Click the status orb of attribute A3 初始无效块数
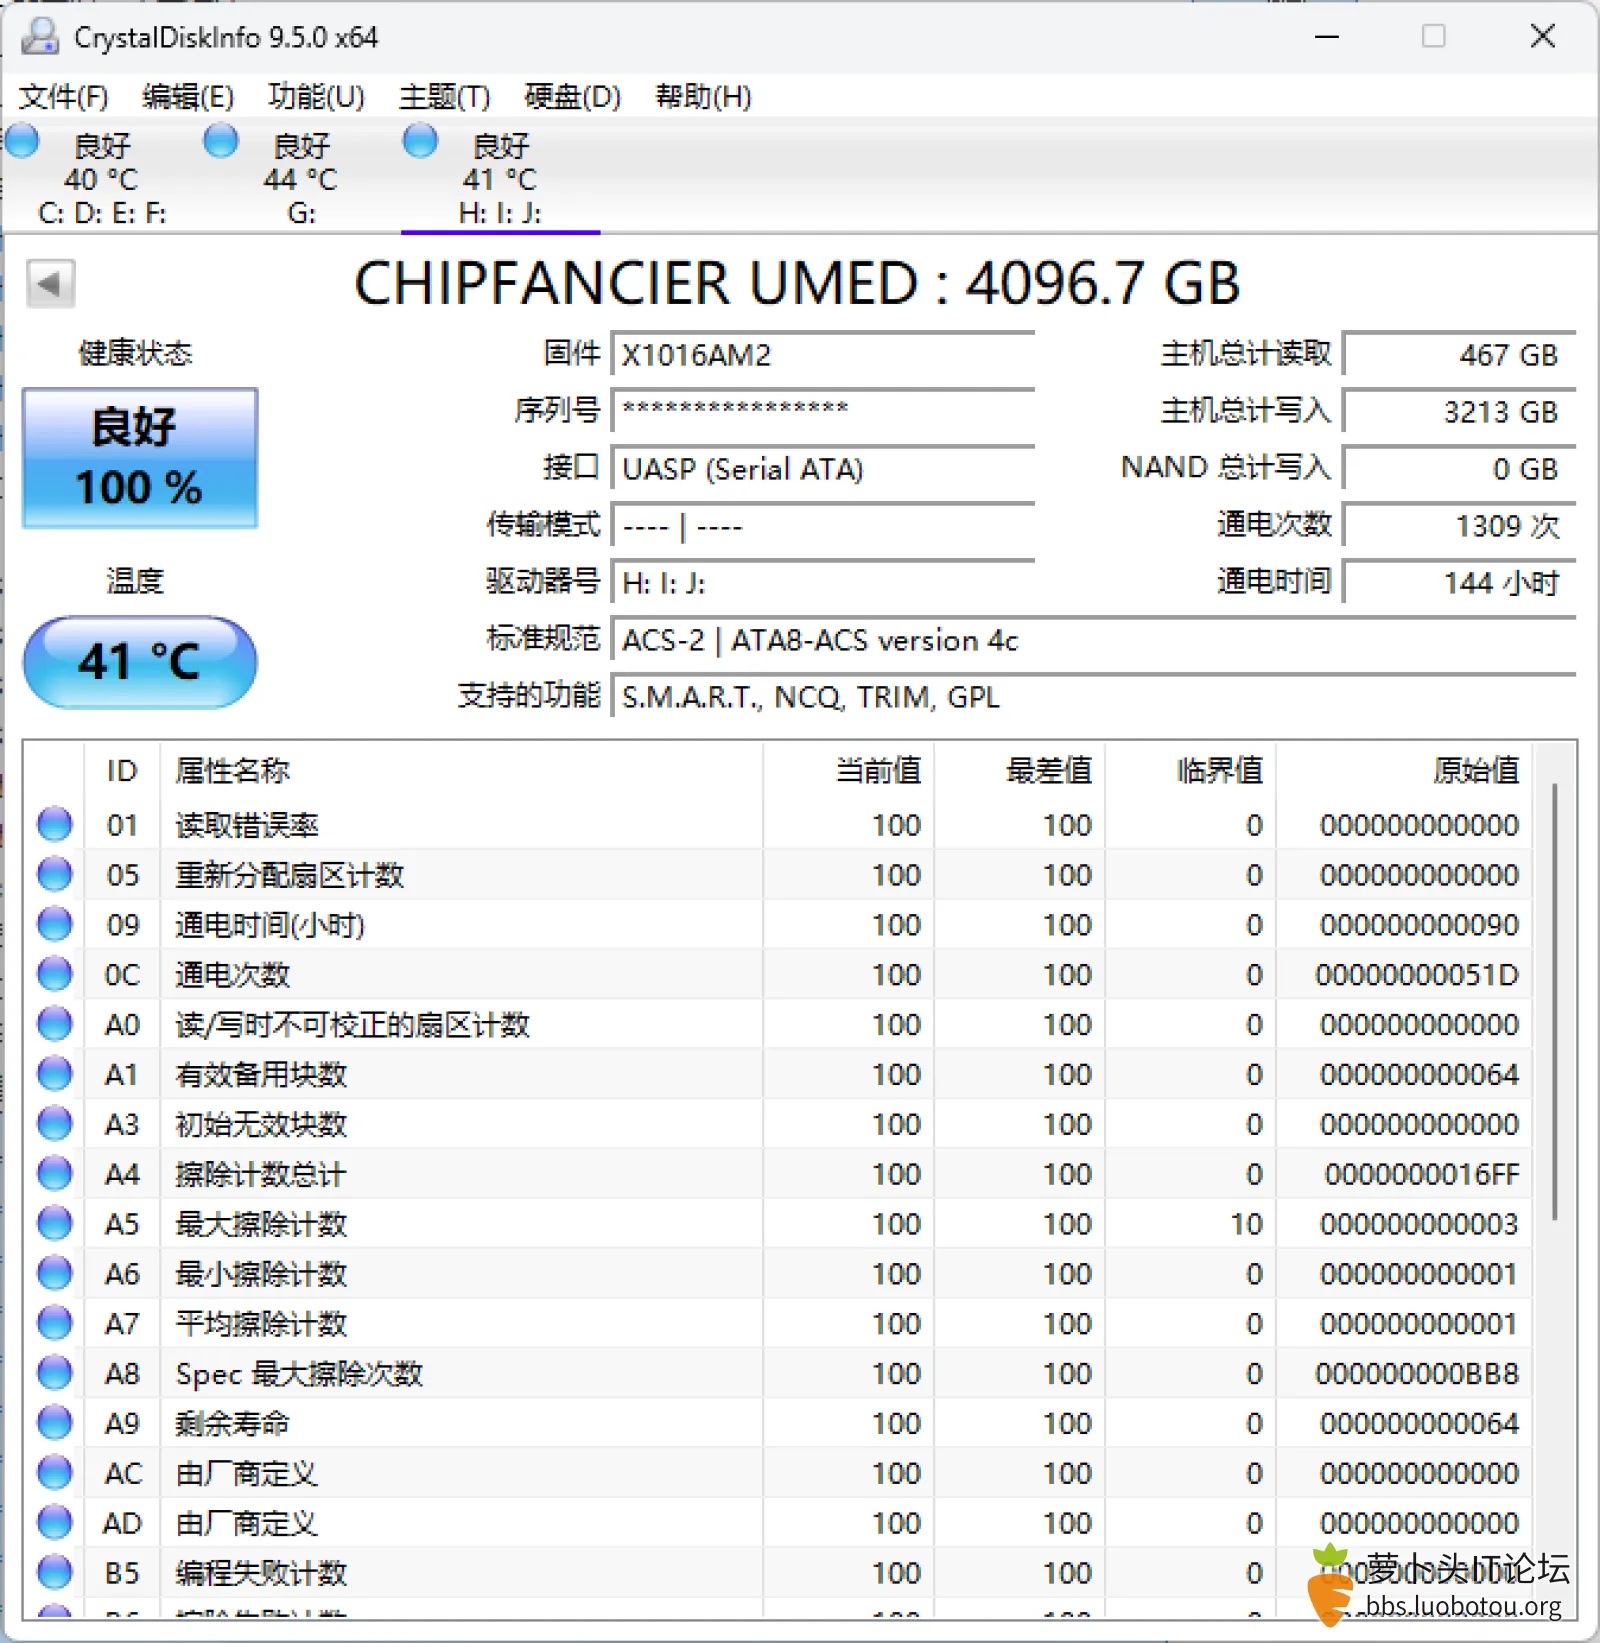The height and width of the screenshot is (1643, 1600). [x=55, y=1124]
